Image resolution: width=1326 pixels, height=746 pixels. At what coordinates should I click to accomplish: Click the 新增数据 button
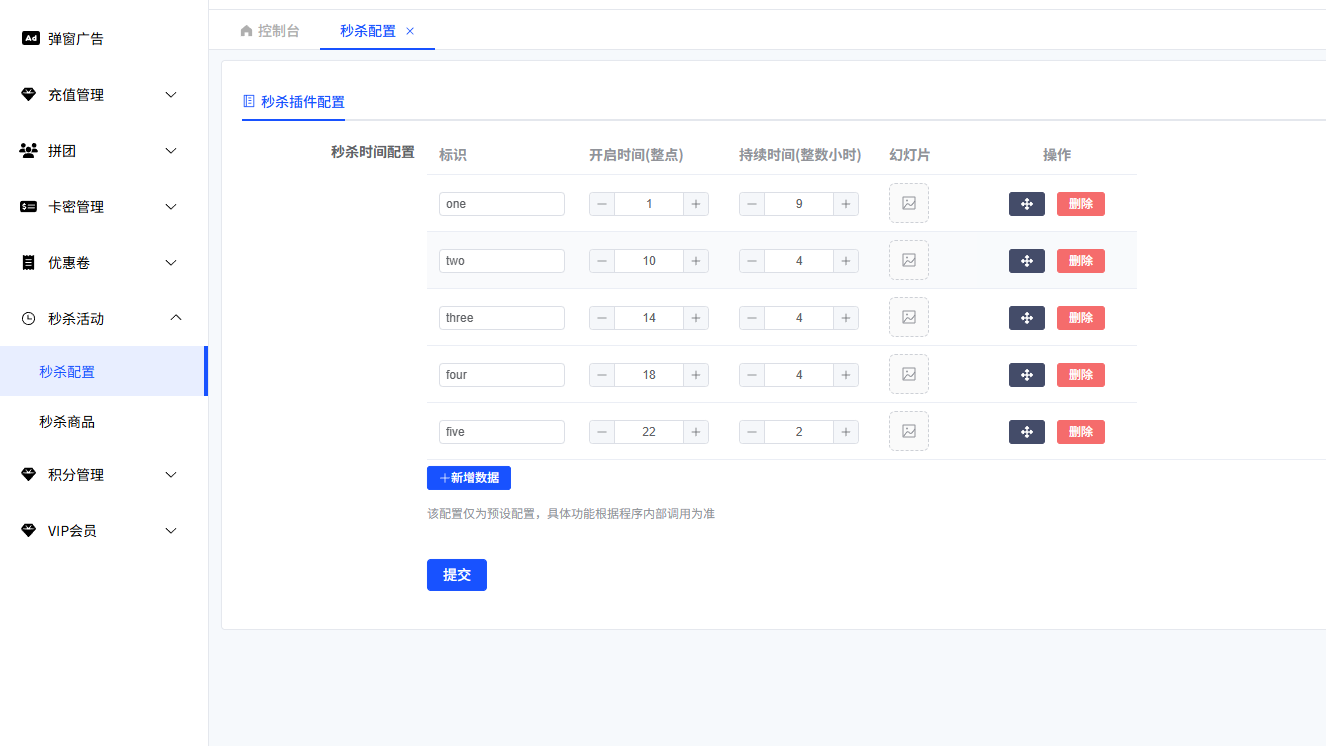click(x=468, y=478)
